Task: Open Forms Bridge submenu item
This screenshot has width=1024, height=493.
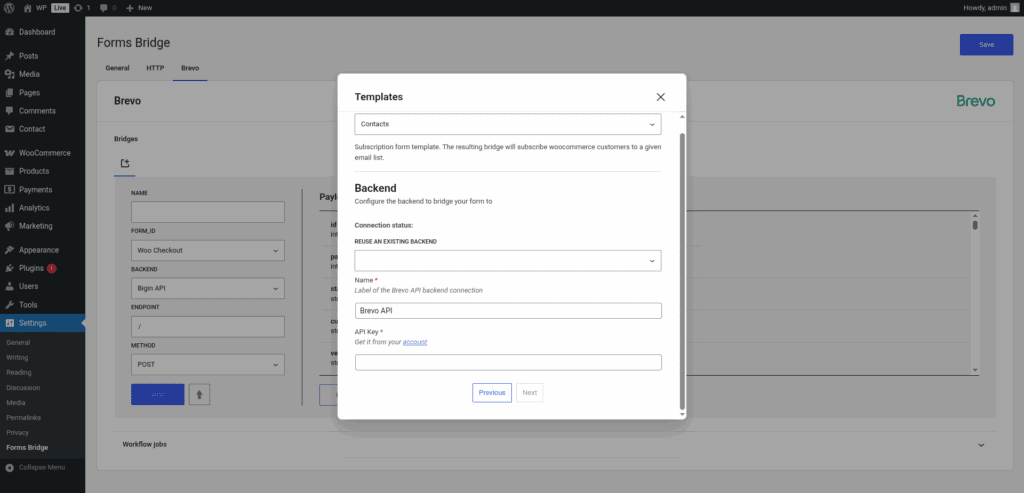Action: (27, 447)
